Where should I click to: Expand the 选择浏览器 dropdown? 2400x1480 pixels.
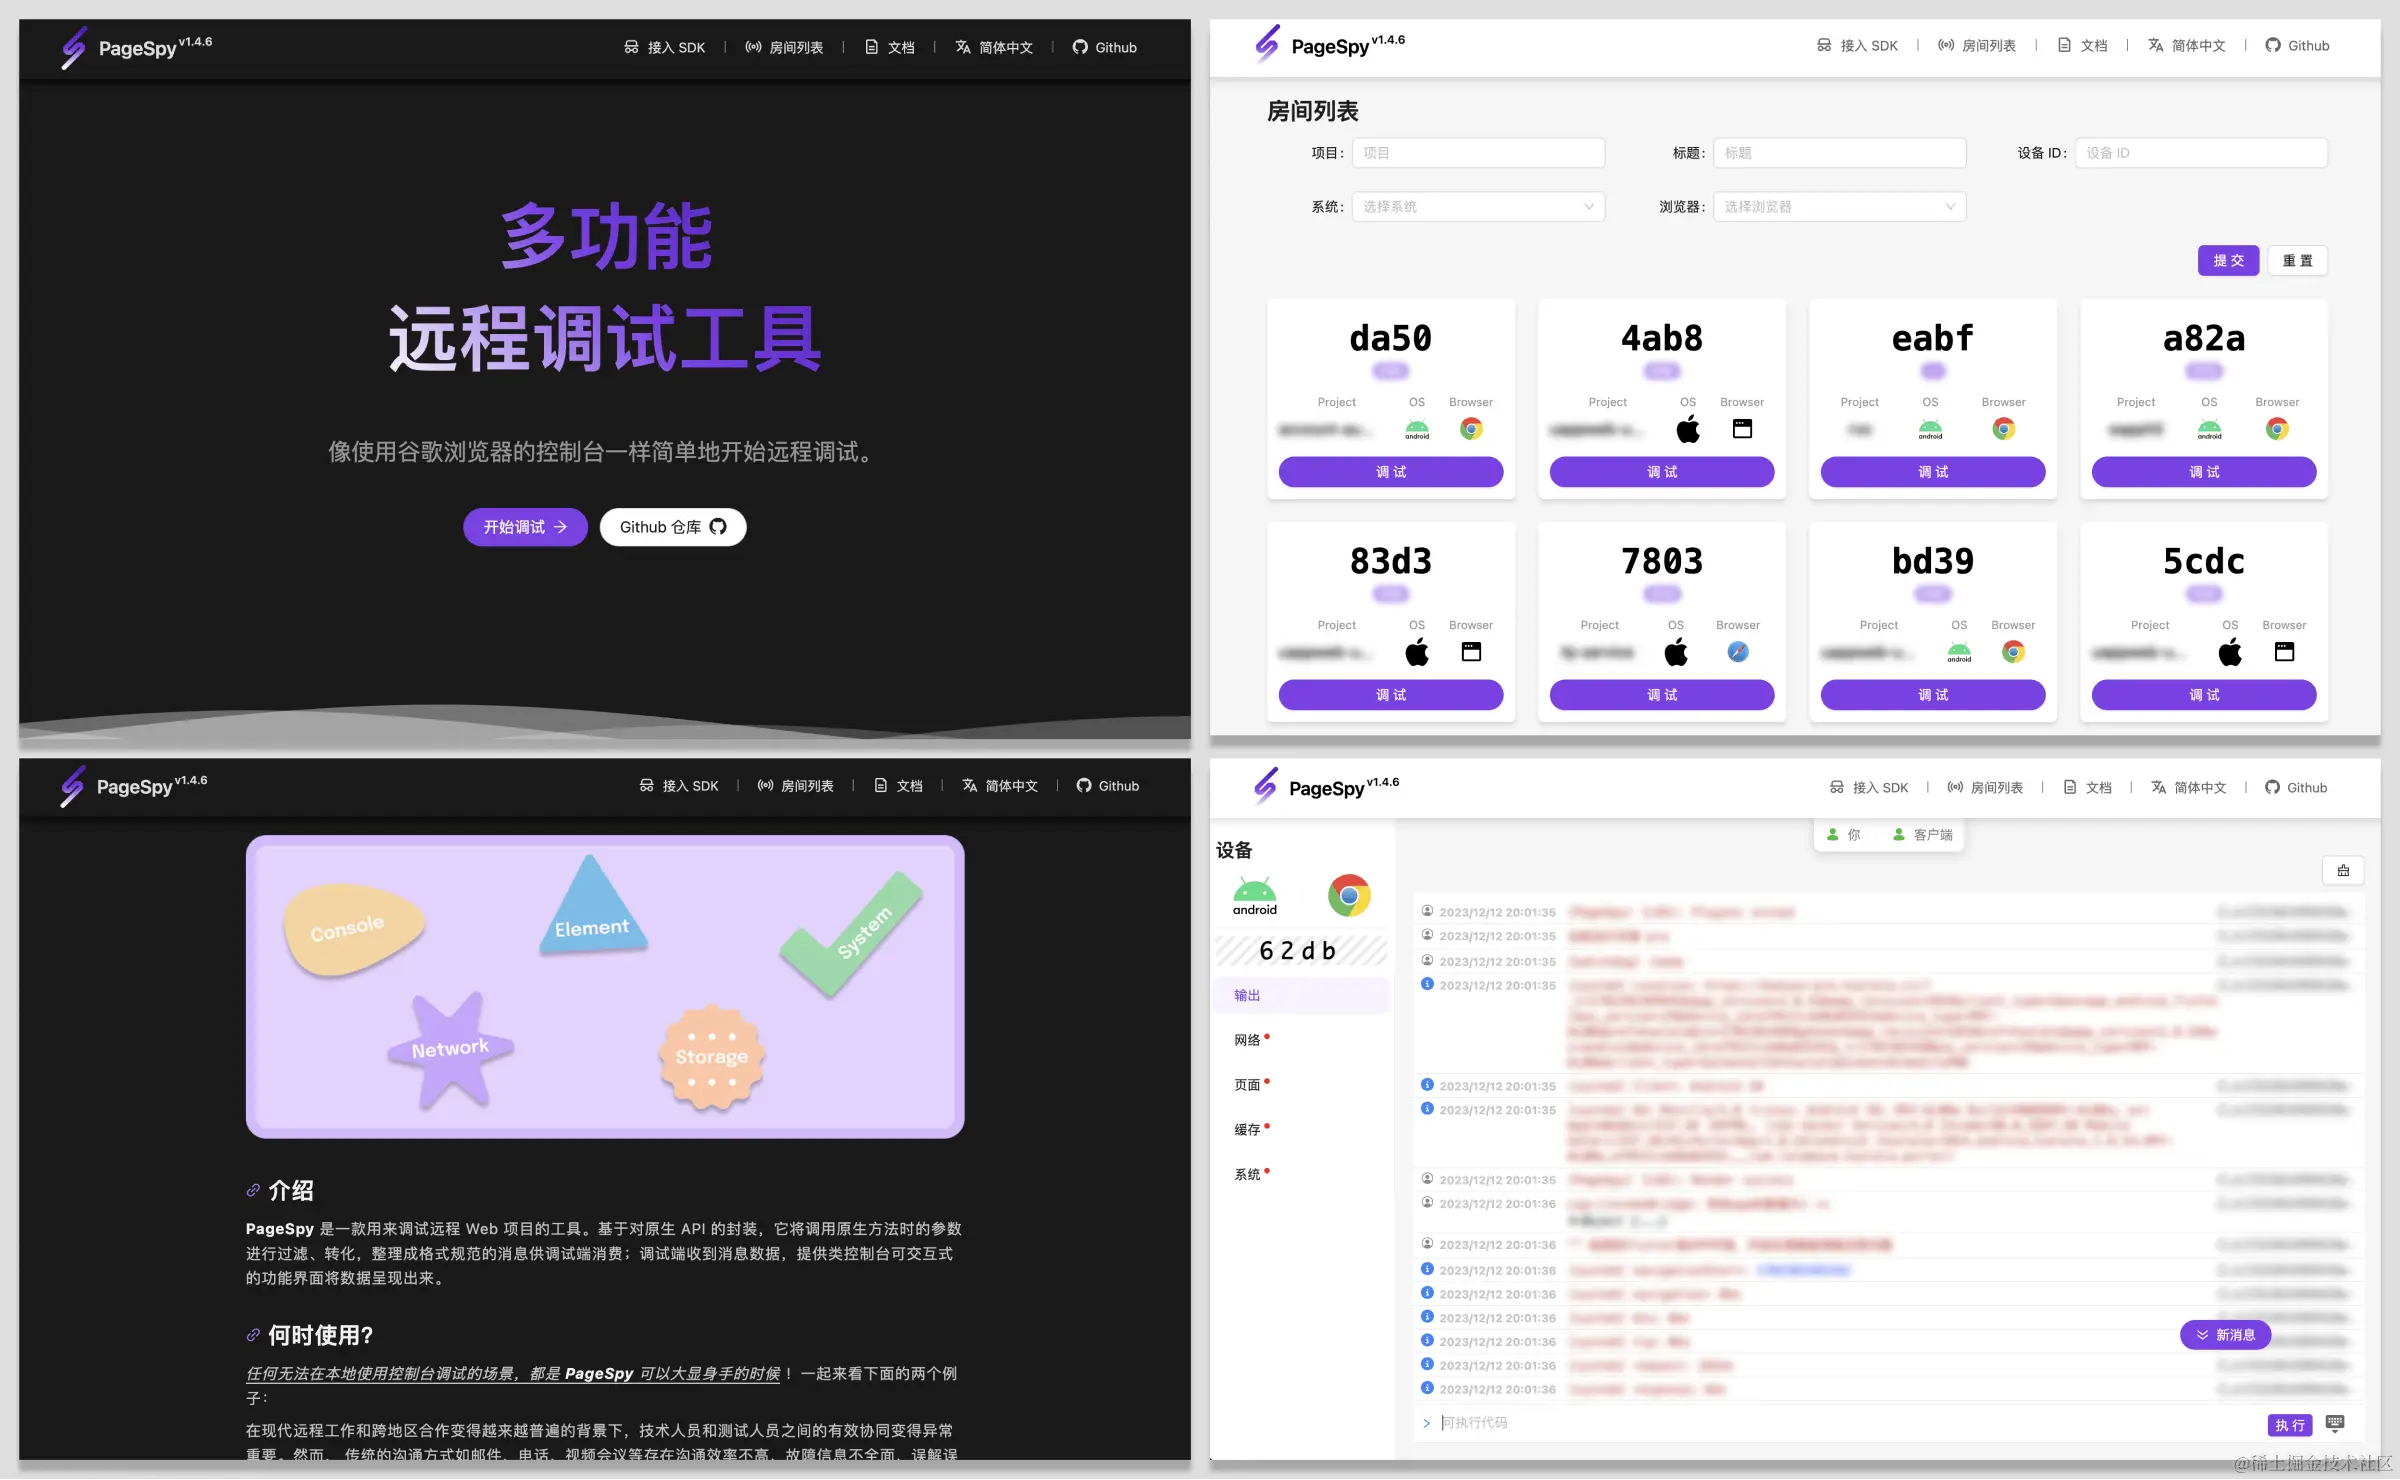tap(1839, 207)
